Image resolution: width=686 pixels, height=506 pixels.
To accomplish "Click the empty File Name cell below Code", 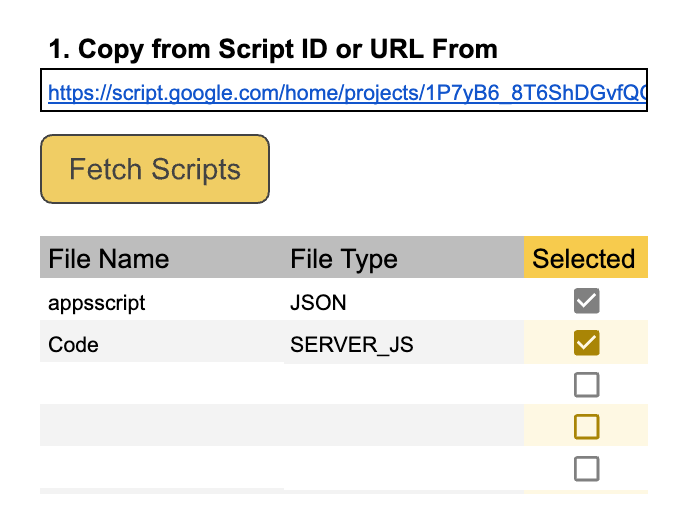I will coord(161,385).
